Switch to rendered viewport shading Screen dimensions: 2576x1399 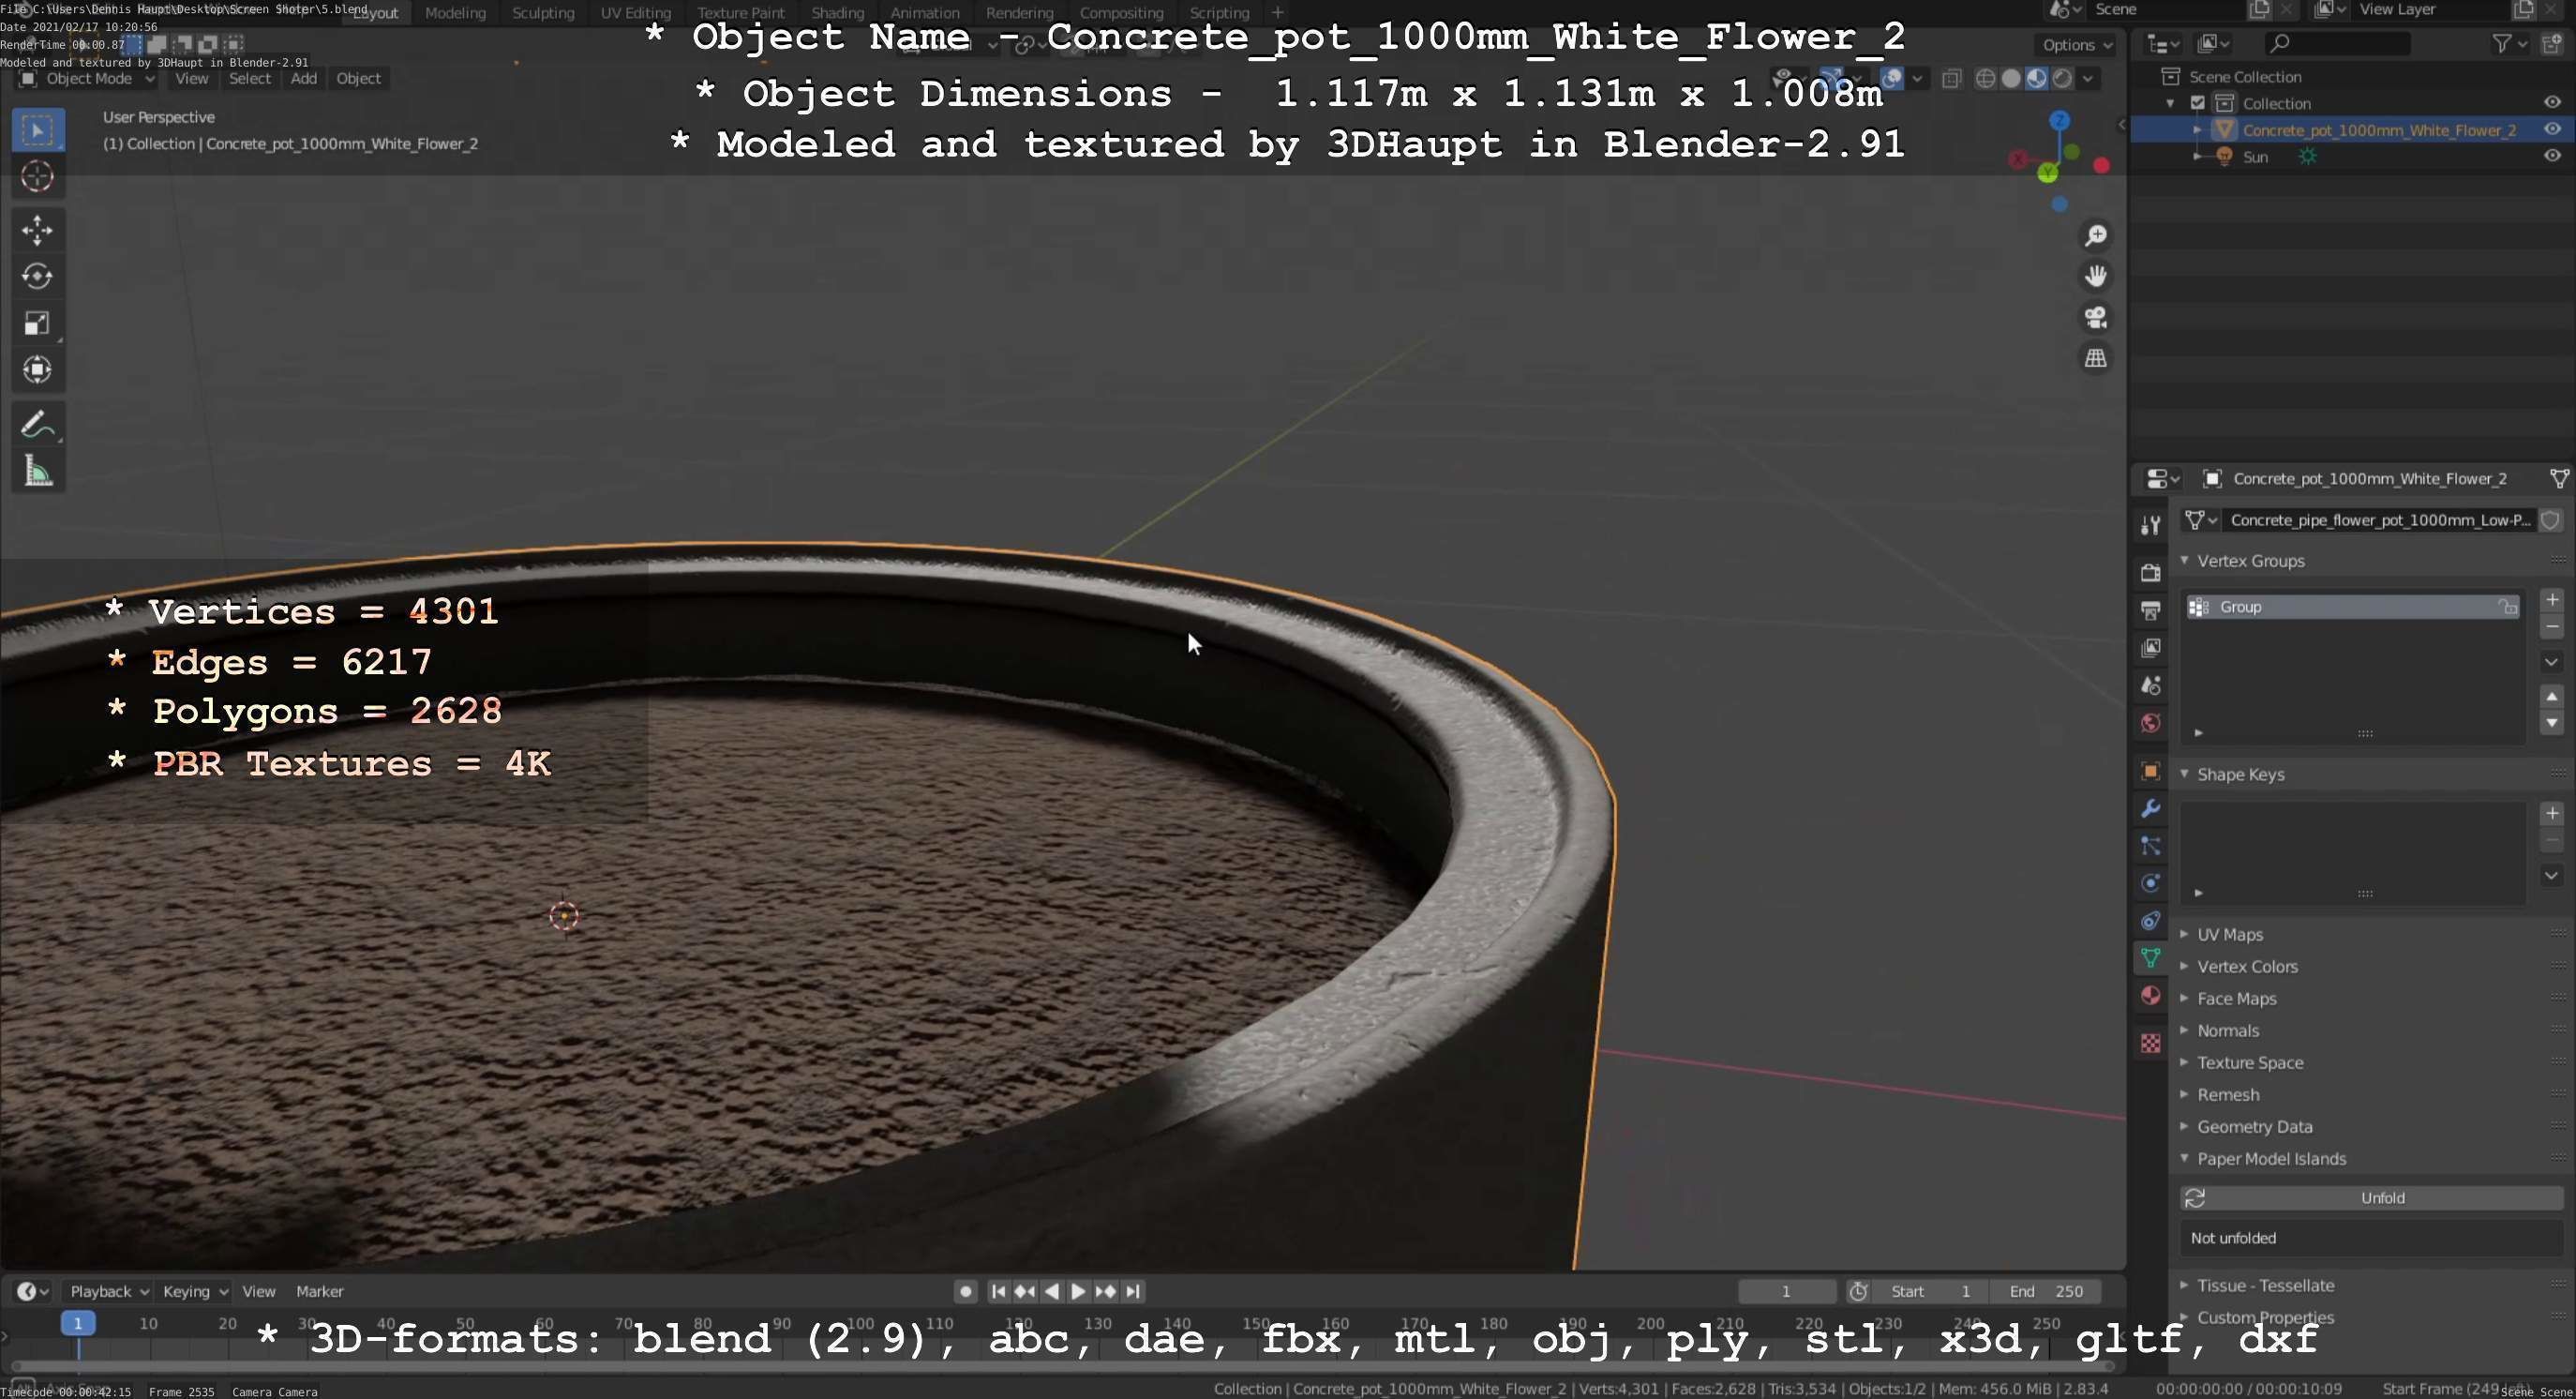click(2062, 79)
